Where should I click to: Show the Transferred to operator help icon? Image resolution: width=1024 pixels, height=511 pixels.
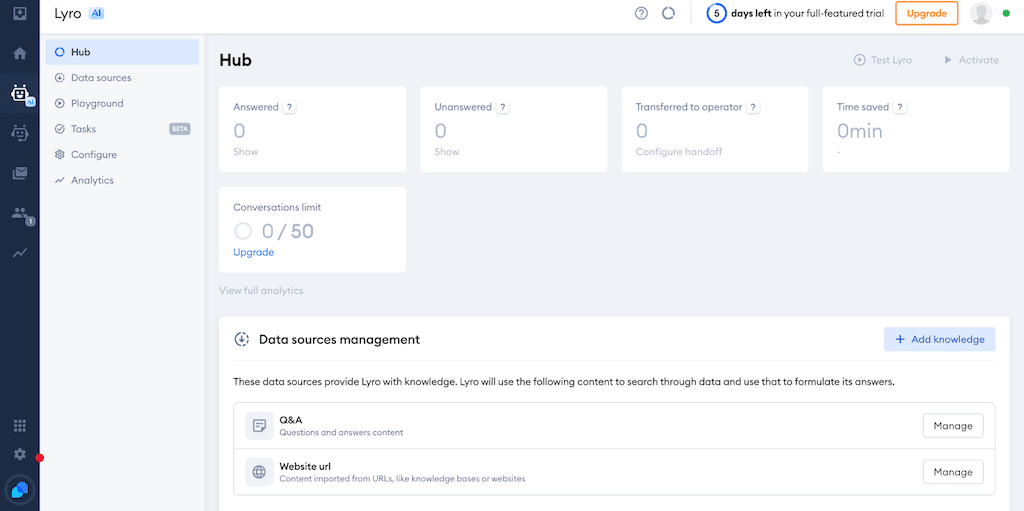pyautogui.click(x=753, y=107)
